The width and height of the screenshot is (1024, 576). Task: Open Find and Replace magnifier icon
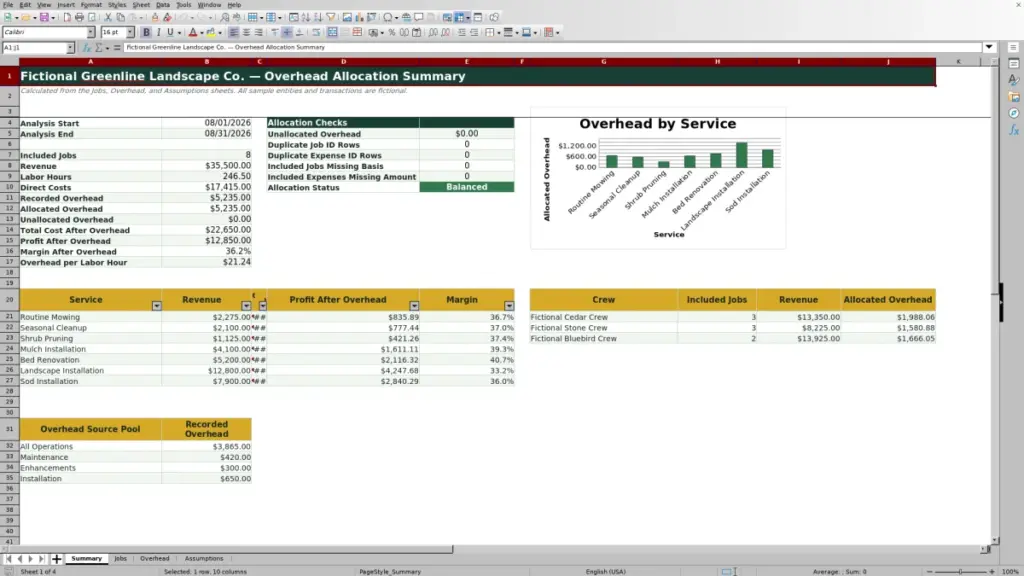point(225,17)
